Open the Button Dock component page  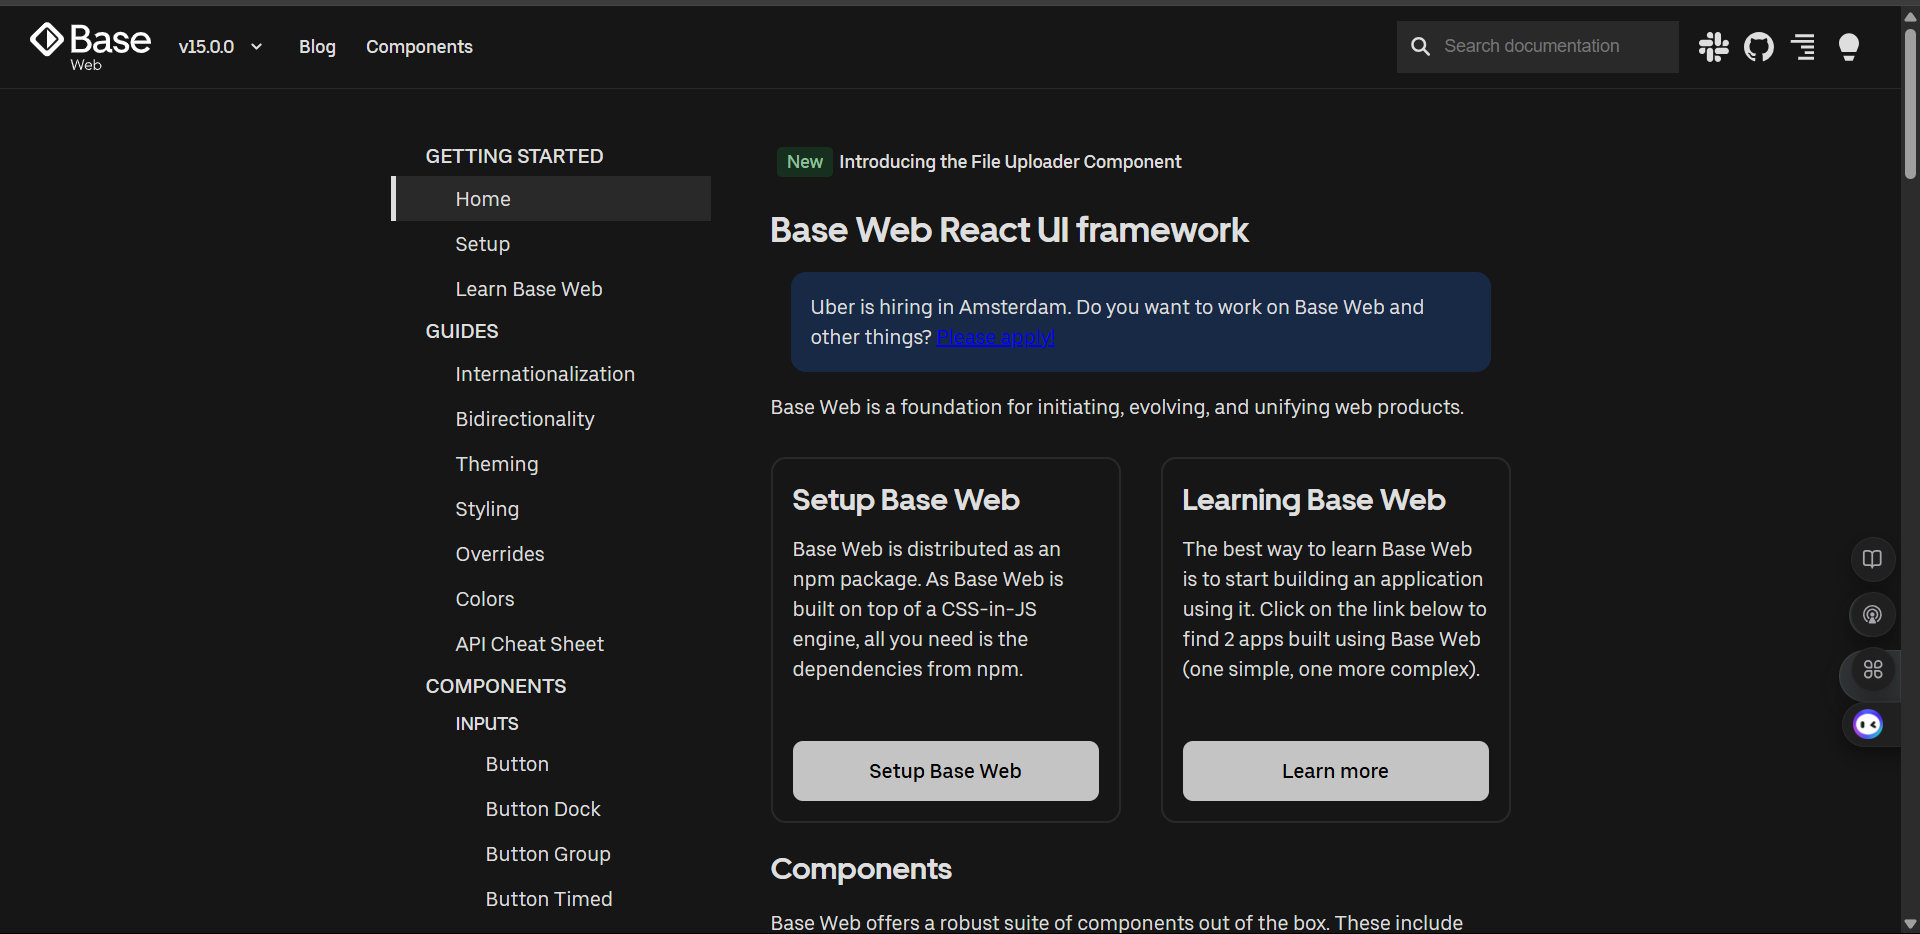tap(542, 808)
